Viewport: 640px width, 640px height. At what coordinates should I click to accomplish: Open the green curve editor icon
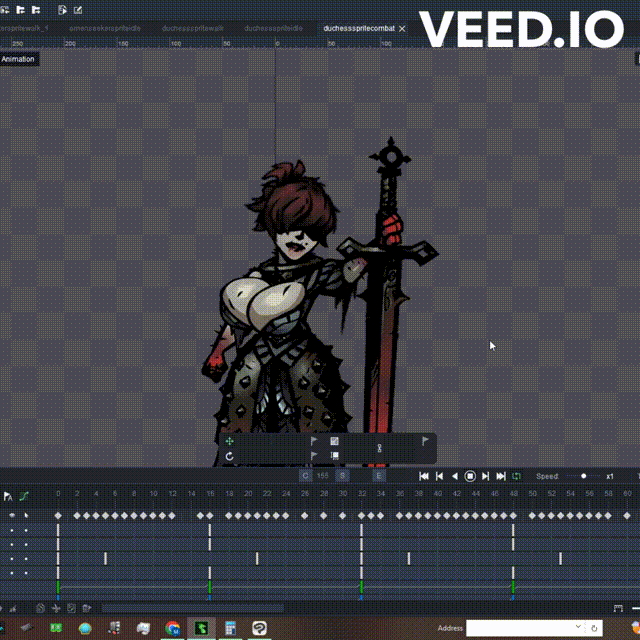(x=24, y=496)
